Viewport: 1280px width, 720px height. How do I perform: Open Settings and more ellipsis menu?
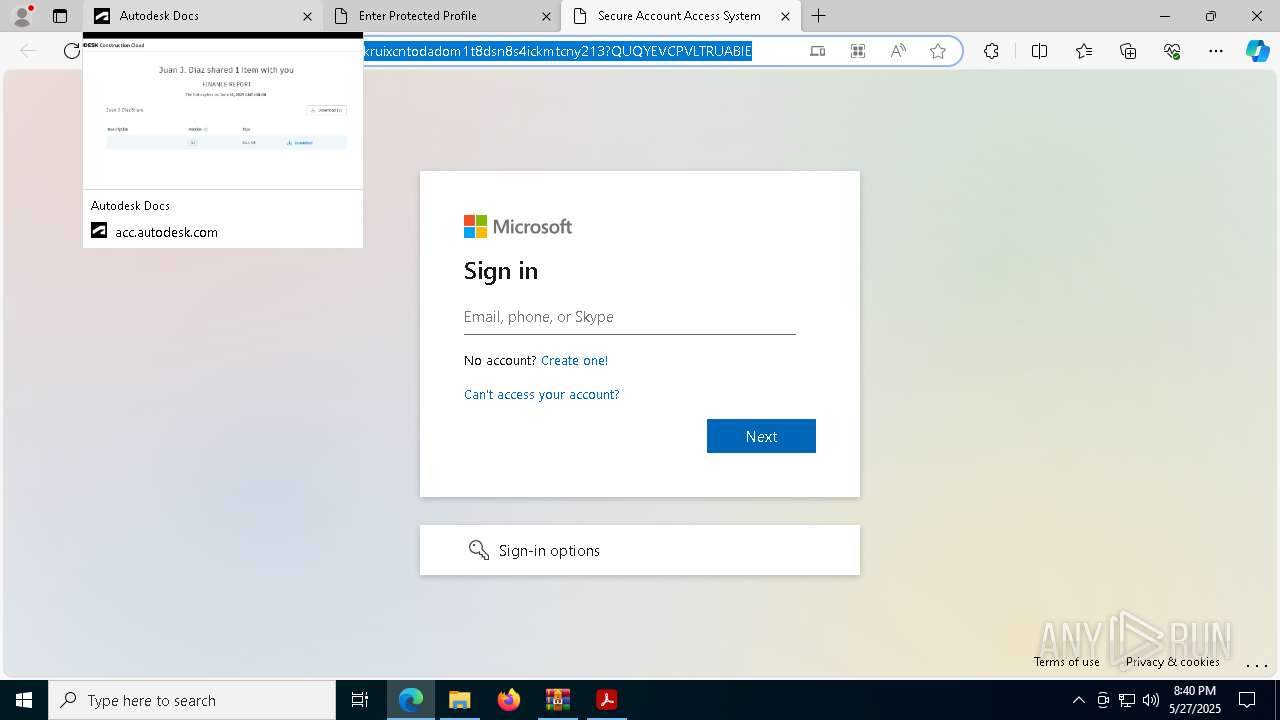pos(1216,51)
